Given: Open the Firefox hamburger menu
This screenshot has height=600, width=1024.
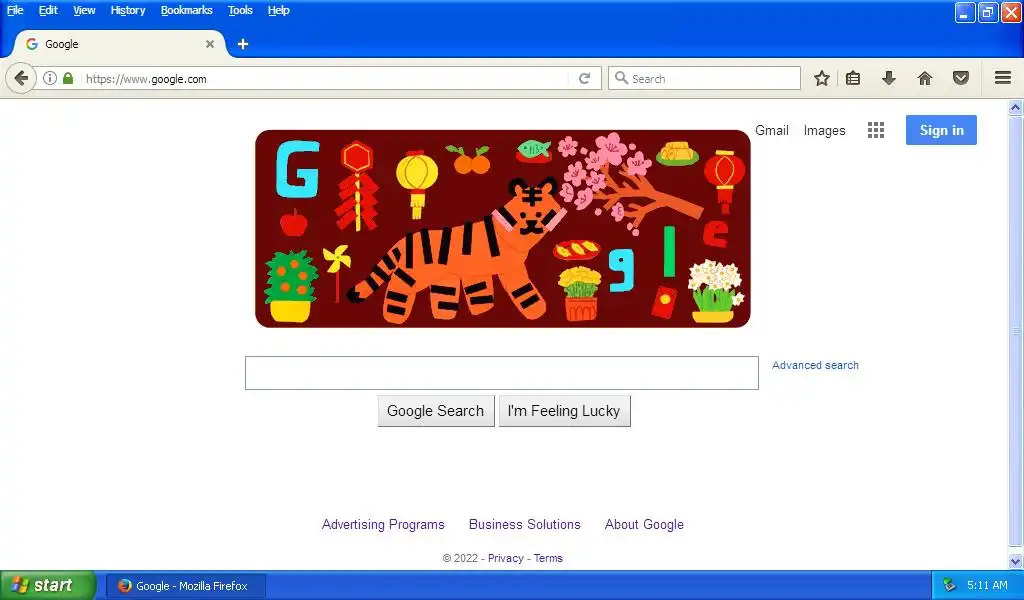Looking at the screenshot, I should (x=1003, y=78).
